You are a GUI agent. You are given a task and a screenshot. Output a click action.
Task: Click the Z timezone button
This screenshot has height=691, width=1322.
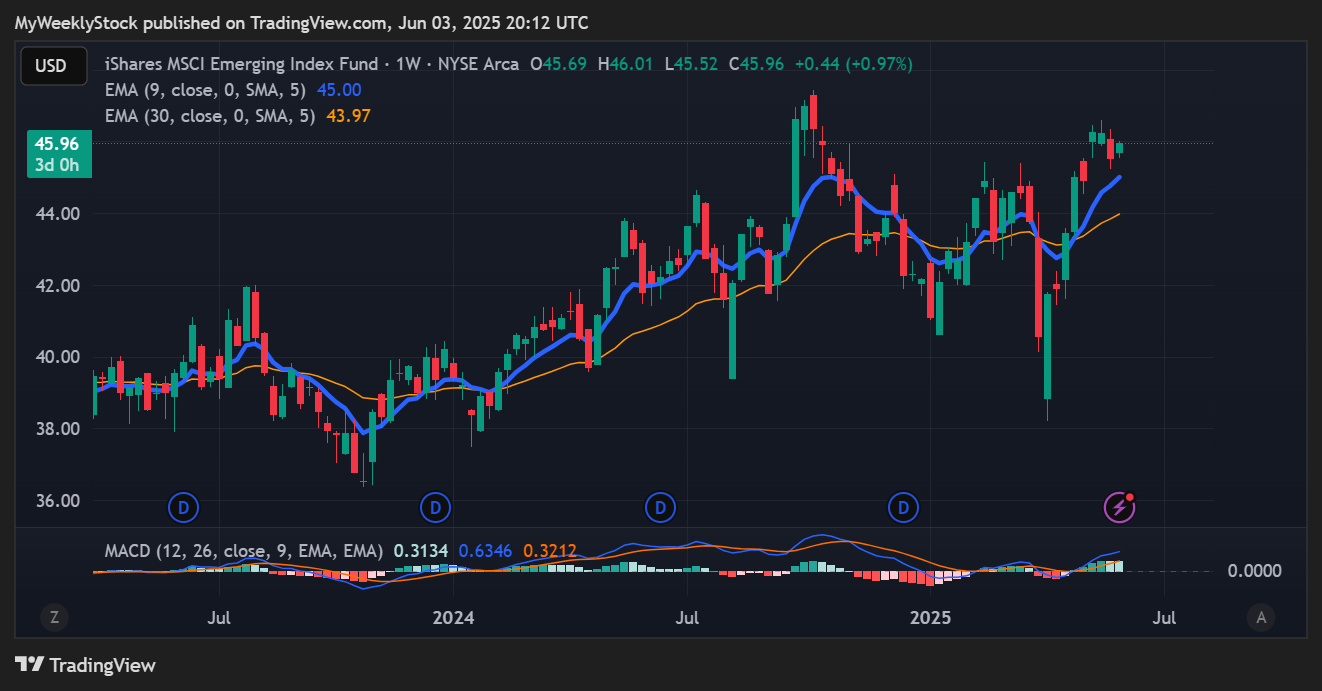(54, 618)
